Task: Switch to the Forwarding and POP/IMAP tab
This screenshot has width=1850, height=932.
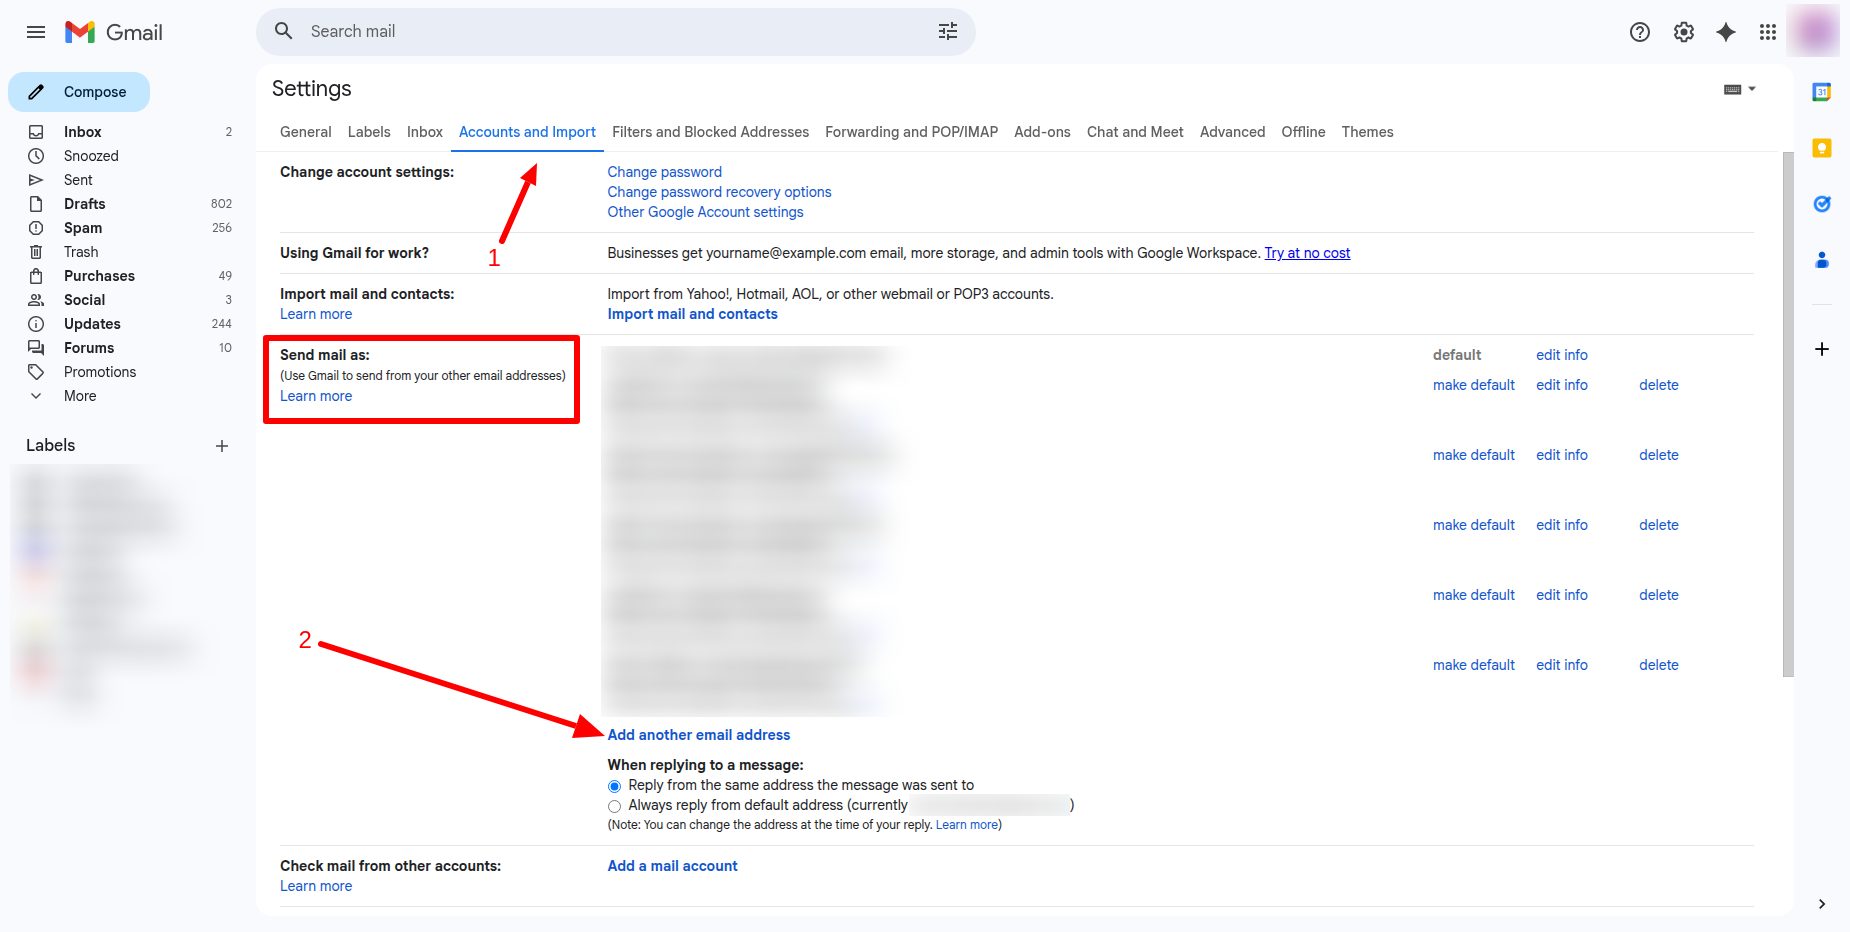Action: [910, 131]
